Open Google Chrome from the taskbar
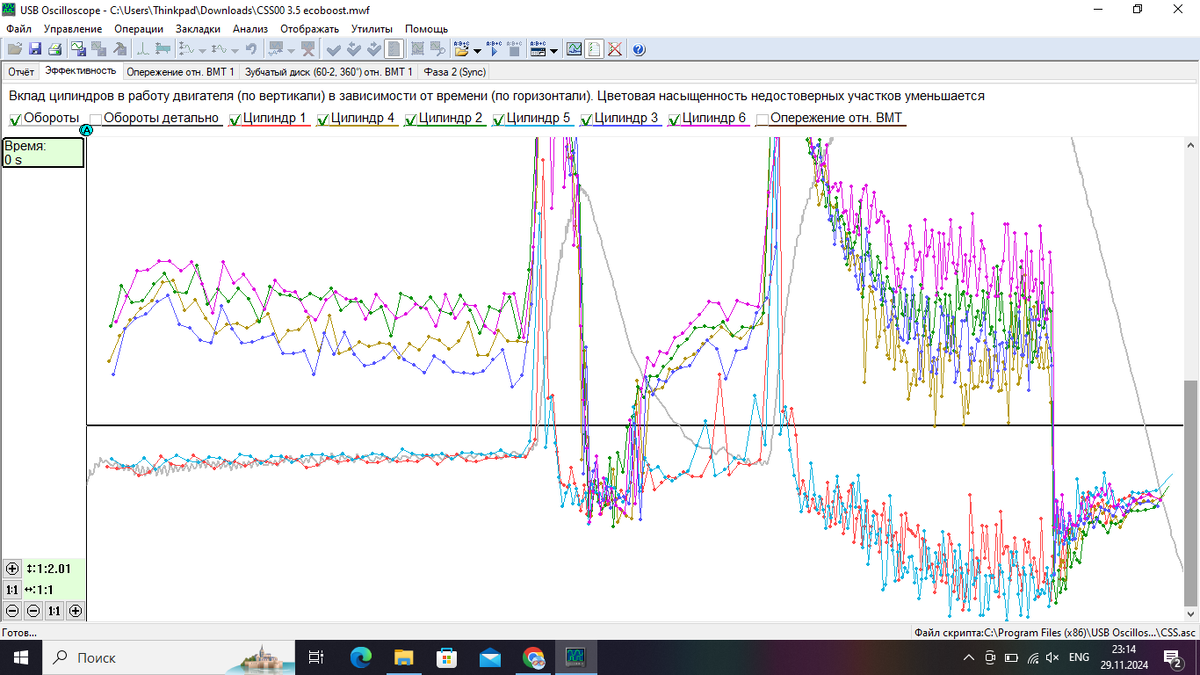 (x=533, y=657)
